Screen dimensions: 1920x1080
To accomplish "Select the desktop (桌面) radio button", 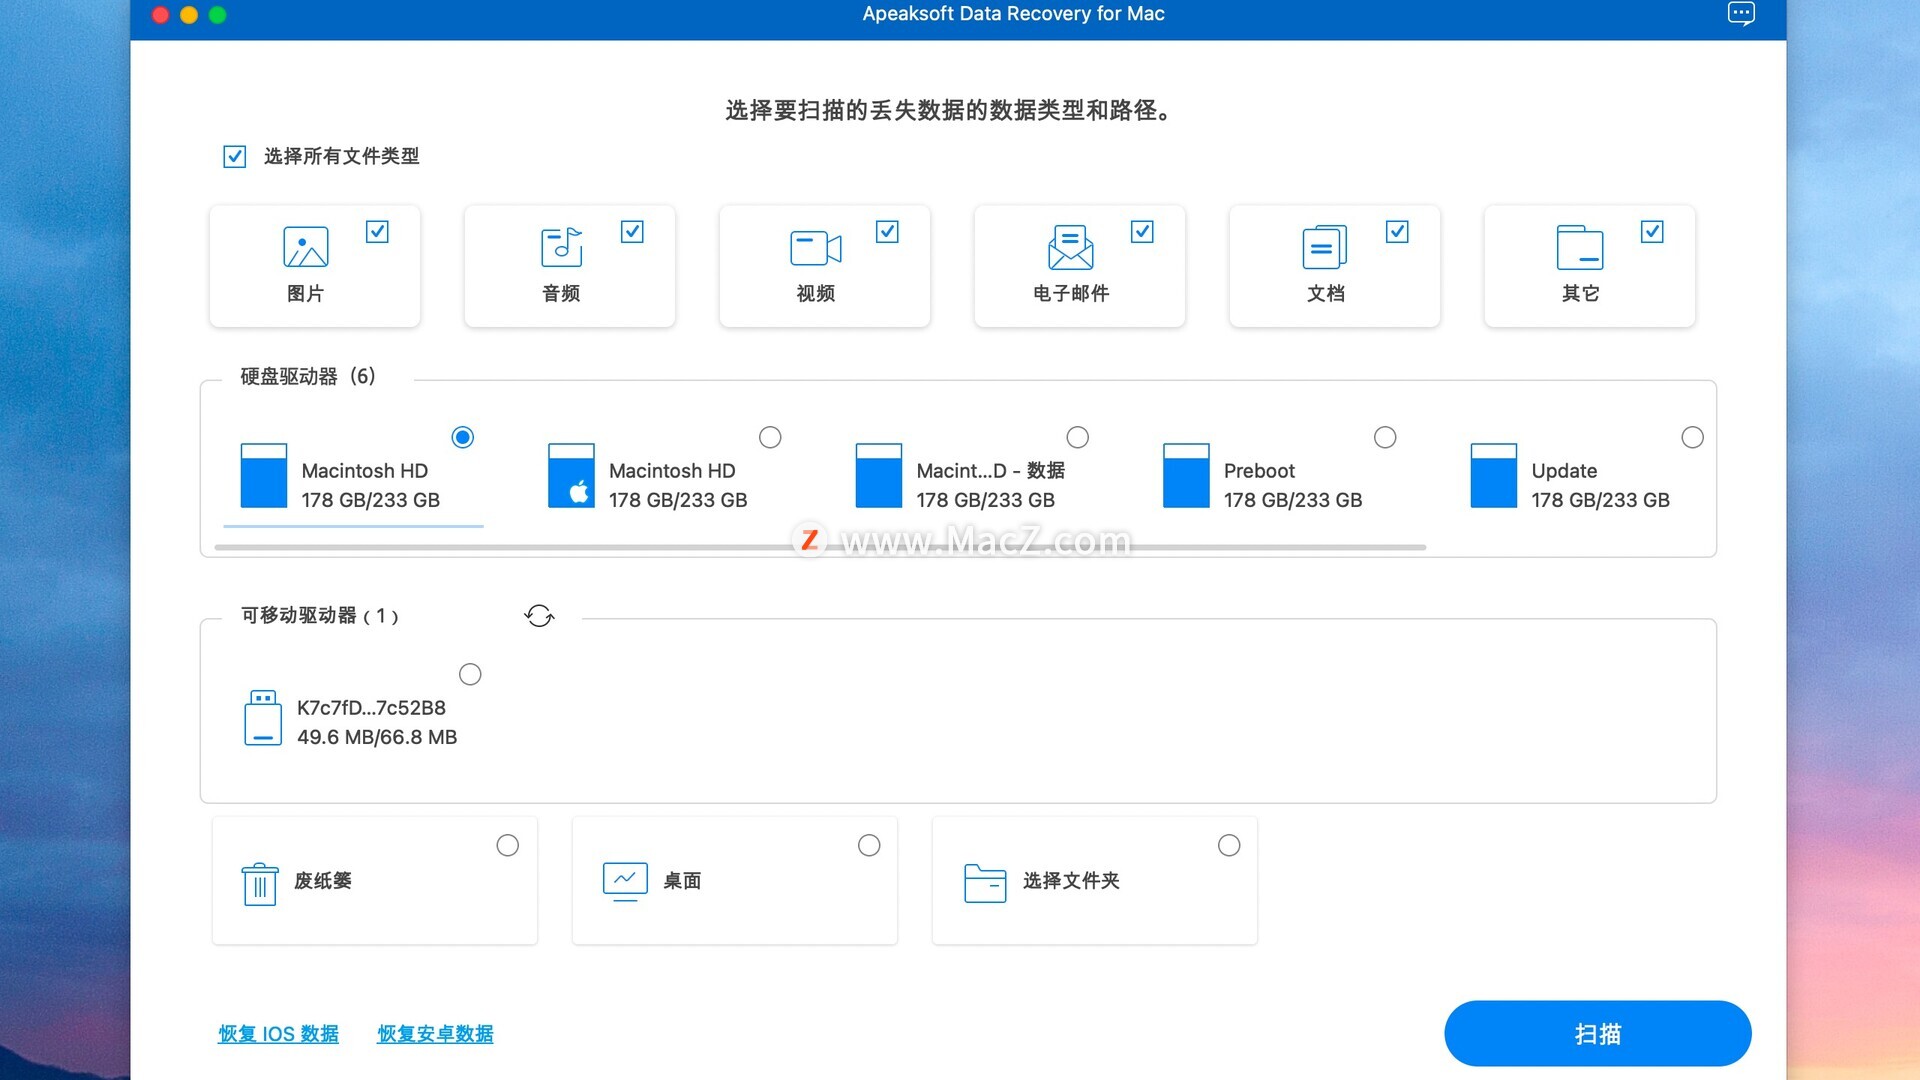I will (870, 846).
